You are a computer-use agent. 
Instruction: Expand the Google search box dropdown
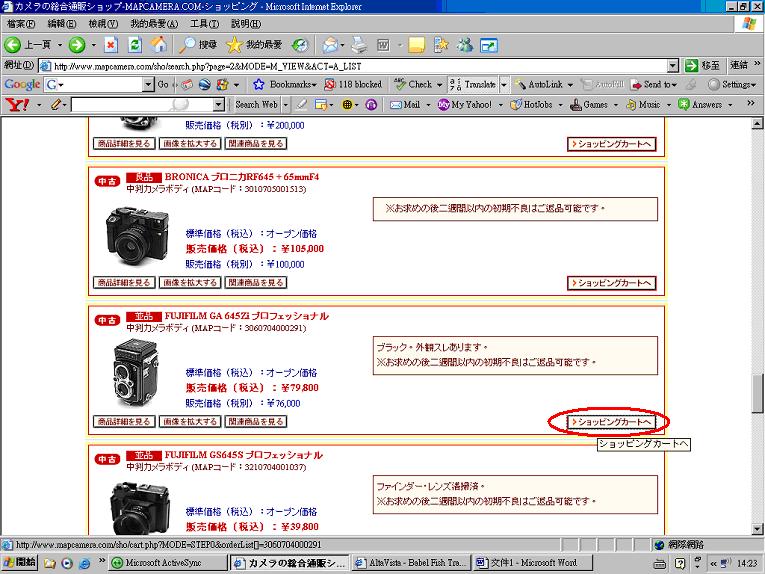[148, 84]
